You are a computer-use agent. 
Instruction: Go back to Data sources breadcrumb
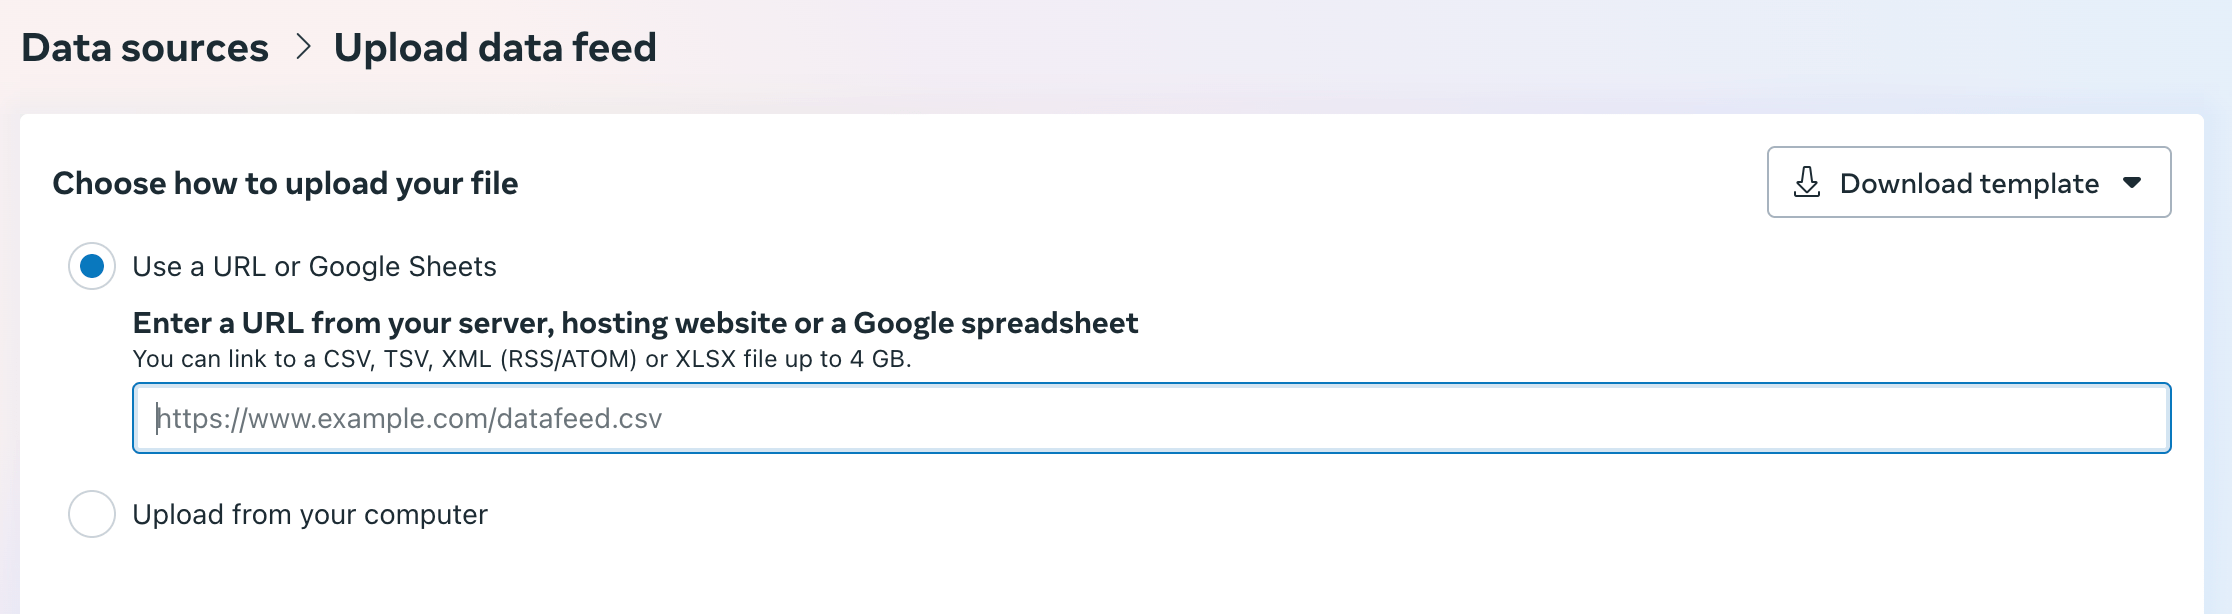pyautogui.click(x=145, y=48)
